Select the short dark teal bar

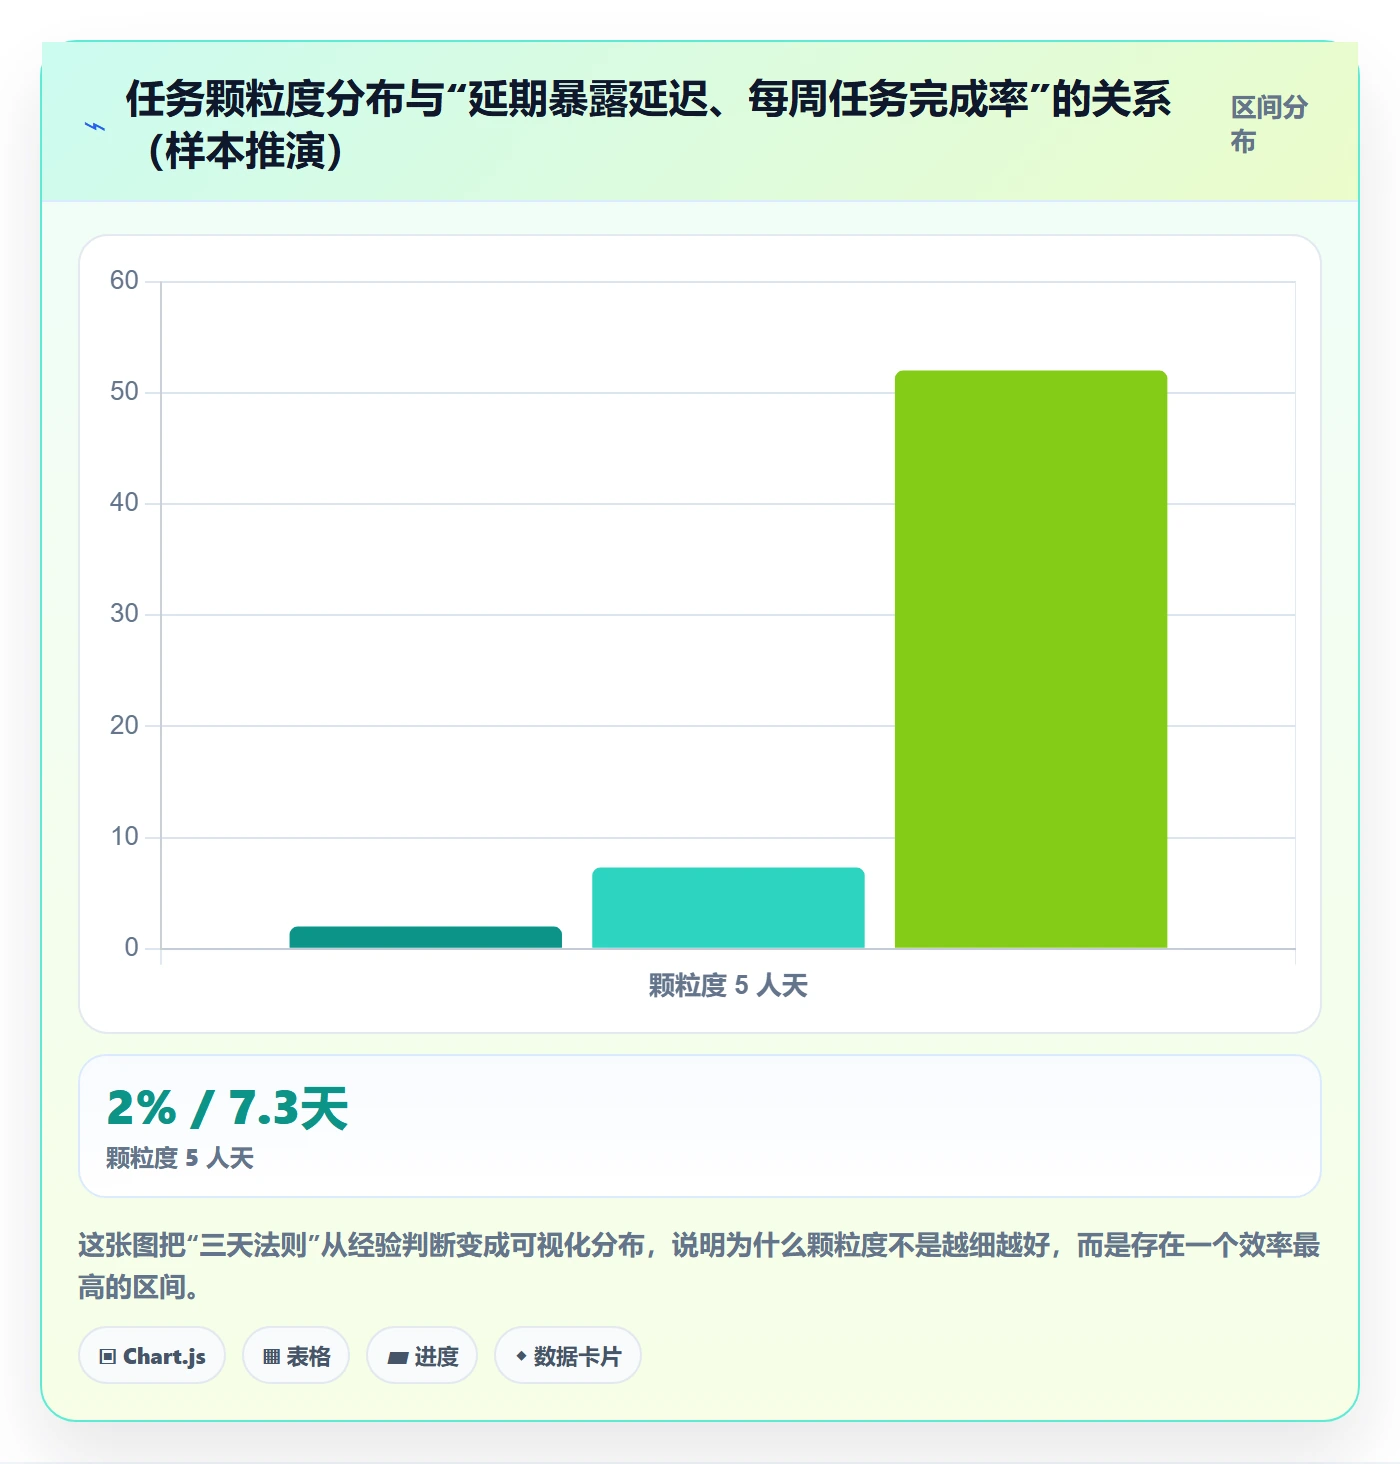point(426,937)
